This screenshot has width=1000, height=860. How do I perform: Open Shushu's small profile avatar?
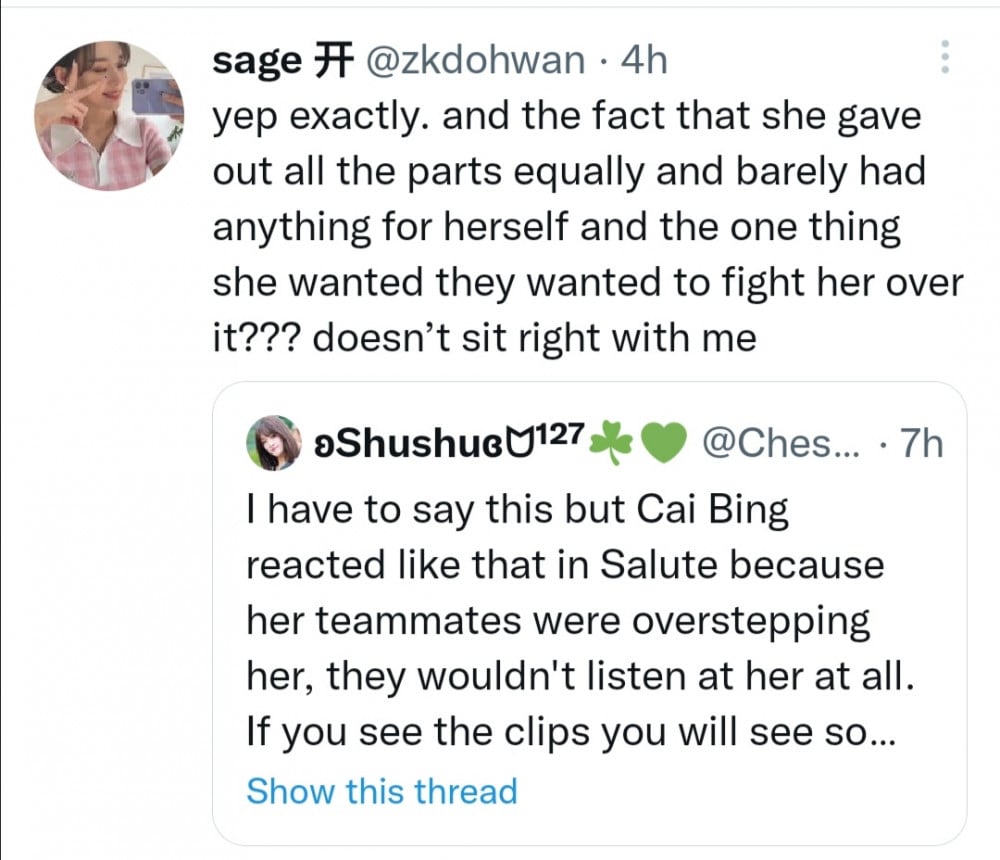pyautogui.click(x=274, y=443)
